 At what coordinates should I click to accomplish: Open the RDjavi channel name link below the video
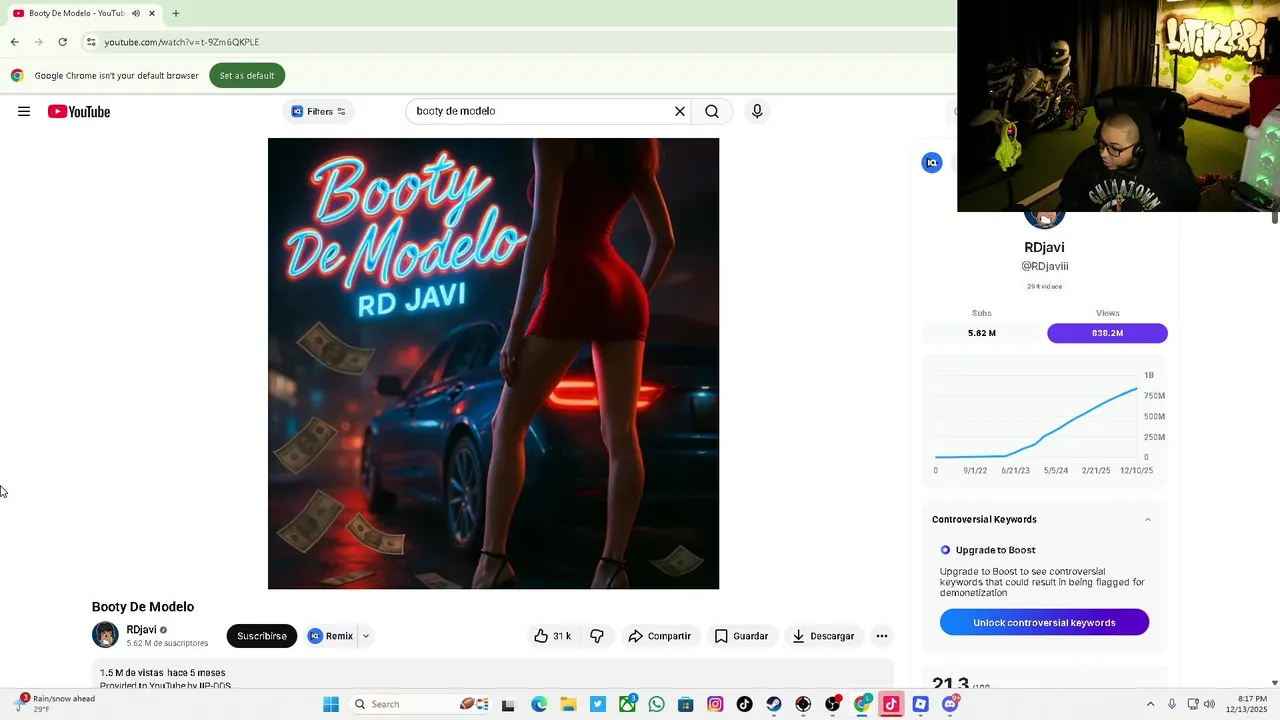pos(141,630)
